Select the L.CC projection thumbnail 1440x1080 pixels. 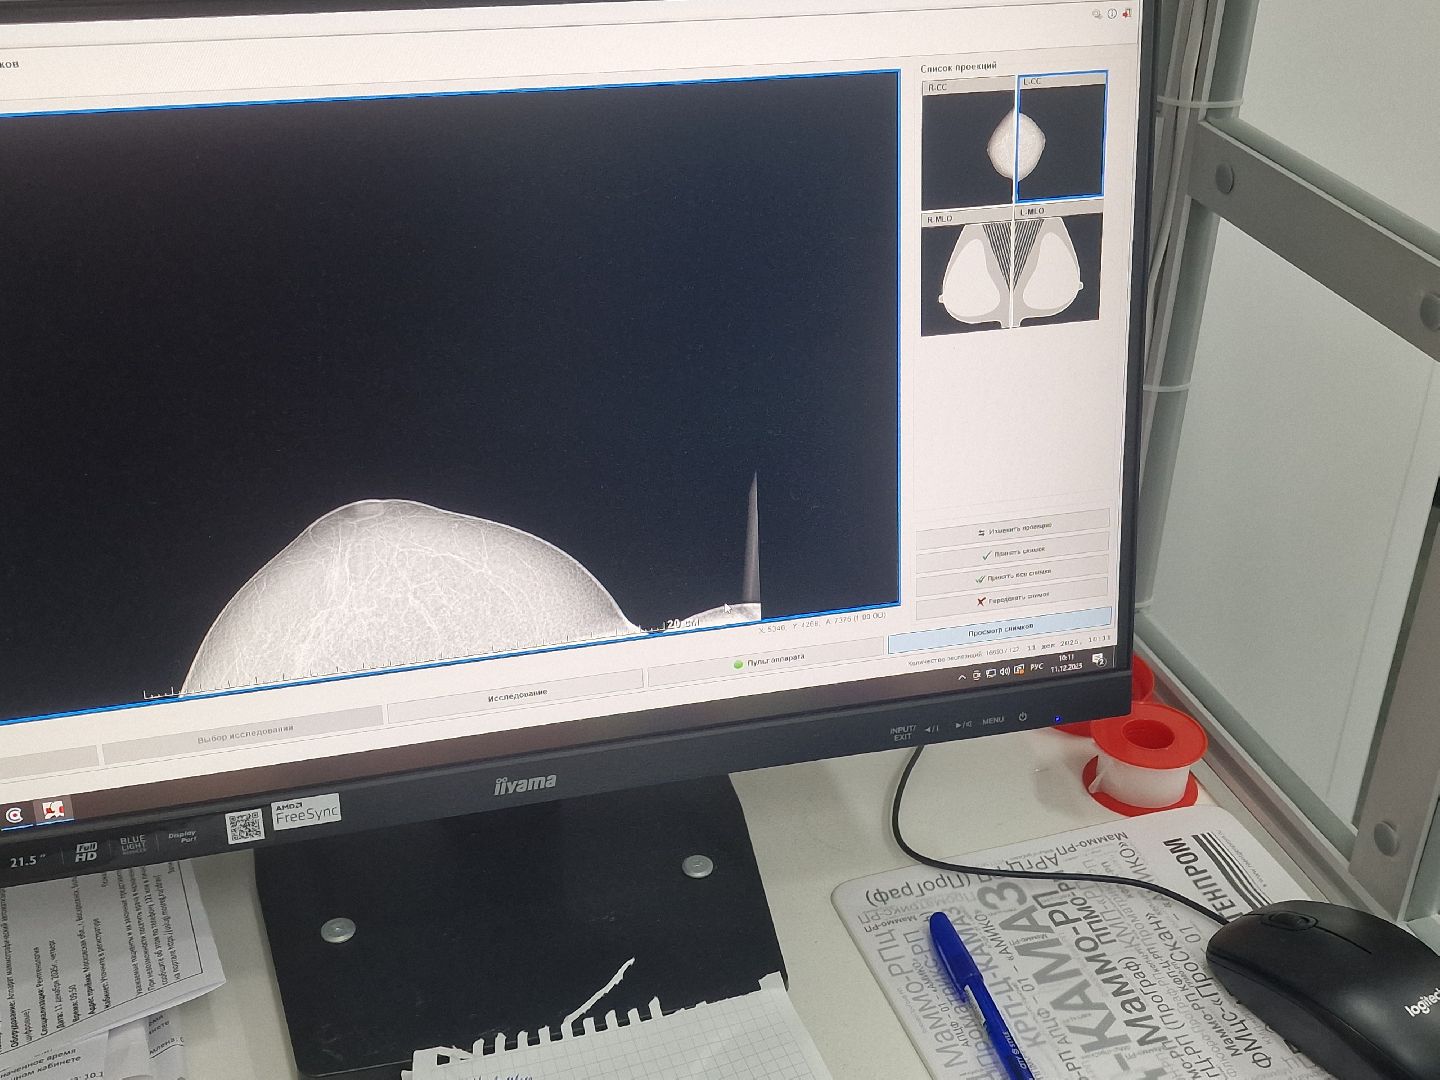click(1062, 138)
